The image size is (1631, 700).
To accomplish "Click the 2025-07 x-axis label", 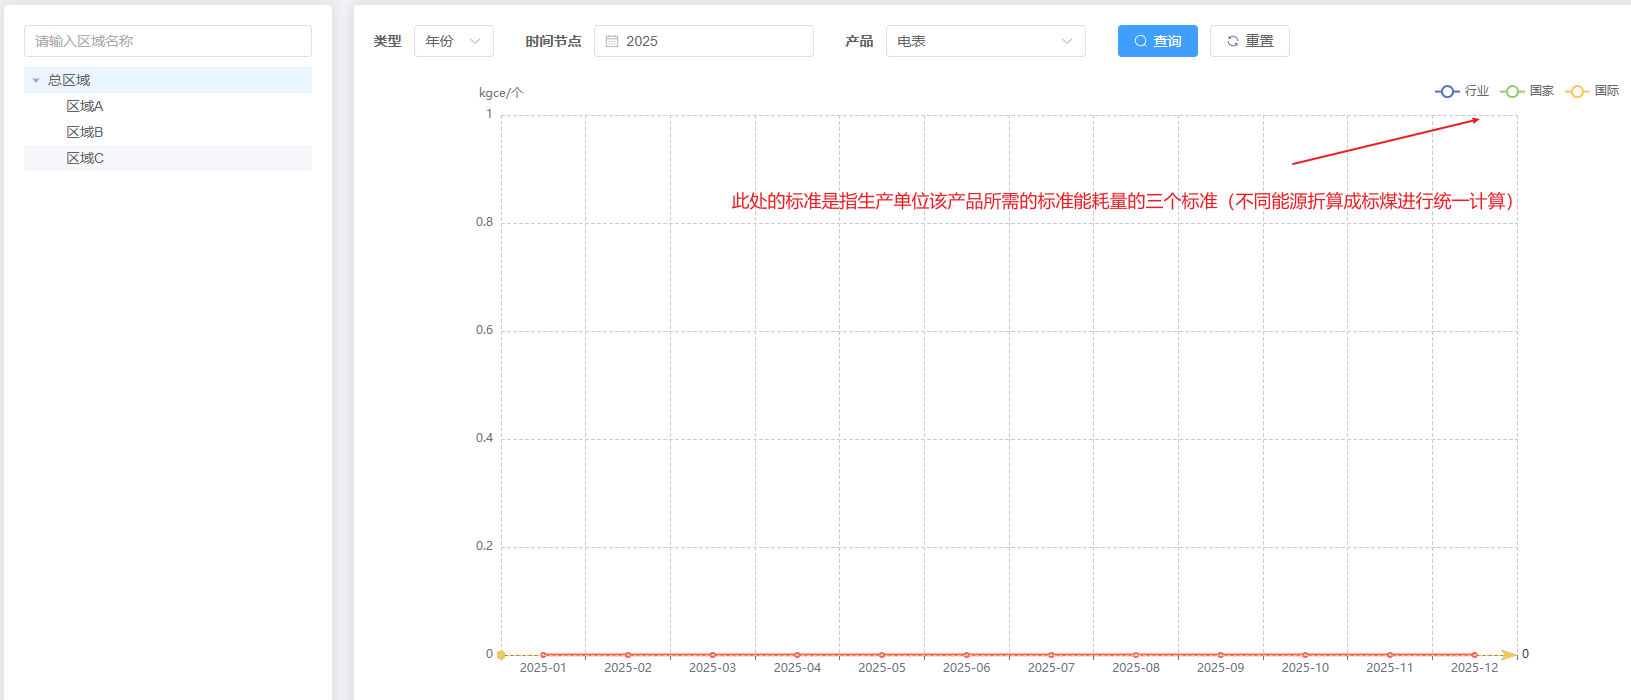I will (x=1051, y=668).
